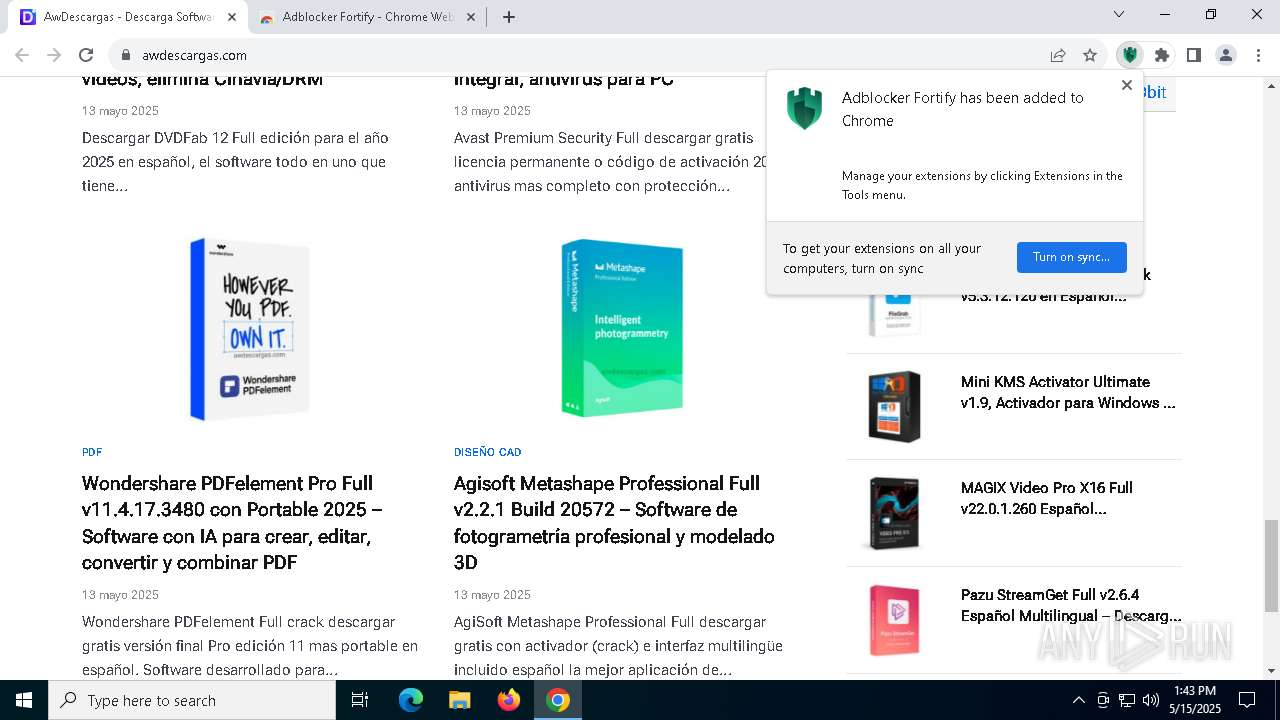Click the Chrome taskbar icon
This screenshot has width=1280, height=720.
[558, 700]
